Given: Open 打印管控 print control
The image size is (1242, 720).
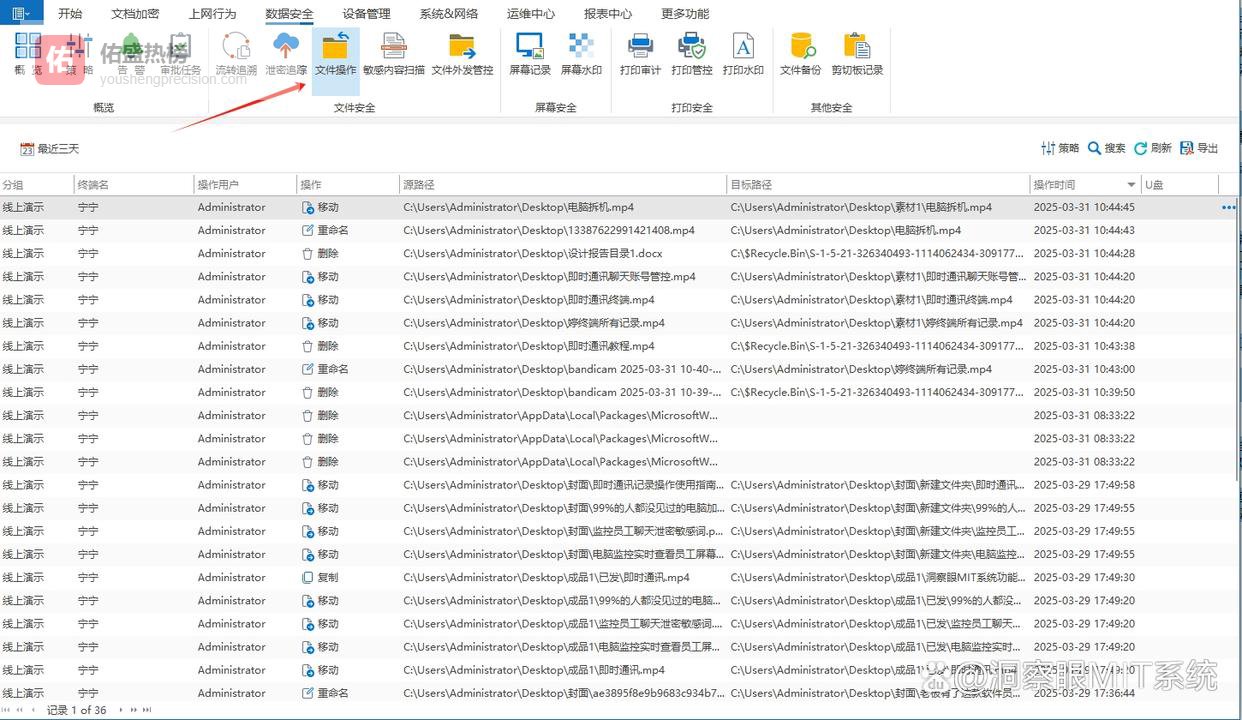Looking at the screenshot, I should pos(692,54).
